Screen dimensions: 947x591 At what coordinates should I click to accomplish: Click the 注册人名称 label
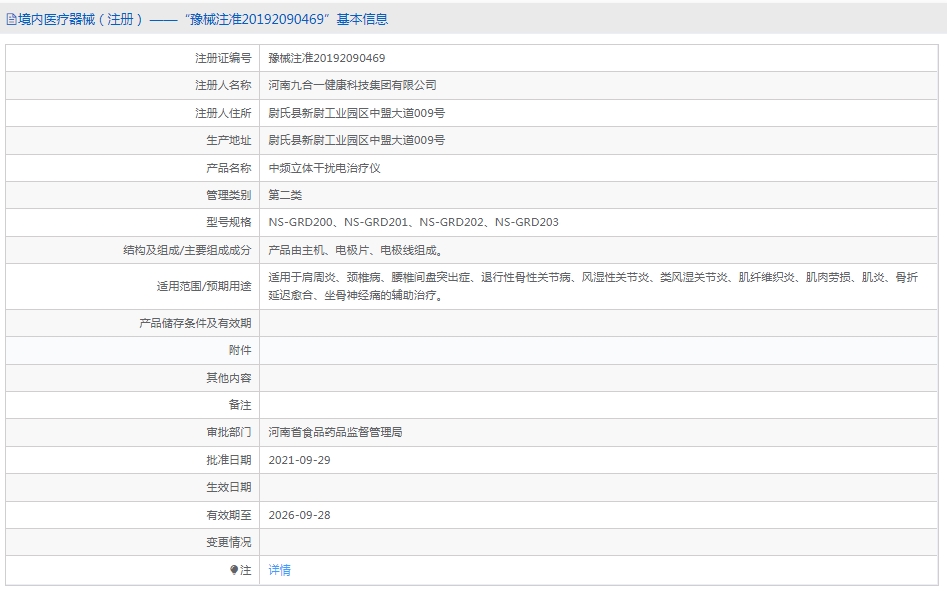coord(223,85)
